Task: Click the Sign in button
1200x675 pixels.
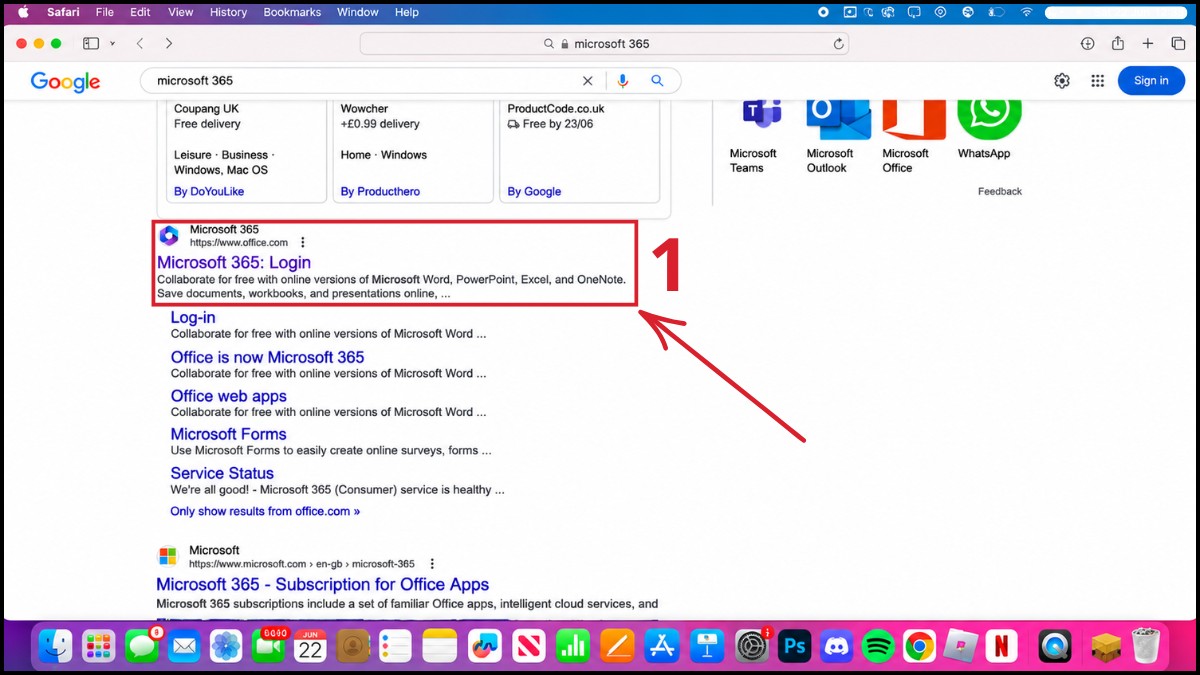Action: (x=1151, y=81)
